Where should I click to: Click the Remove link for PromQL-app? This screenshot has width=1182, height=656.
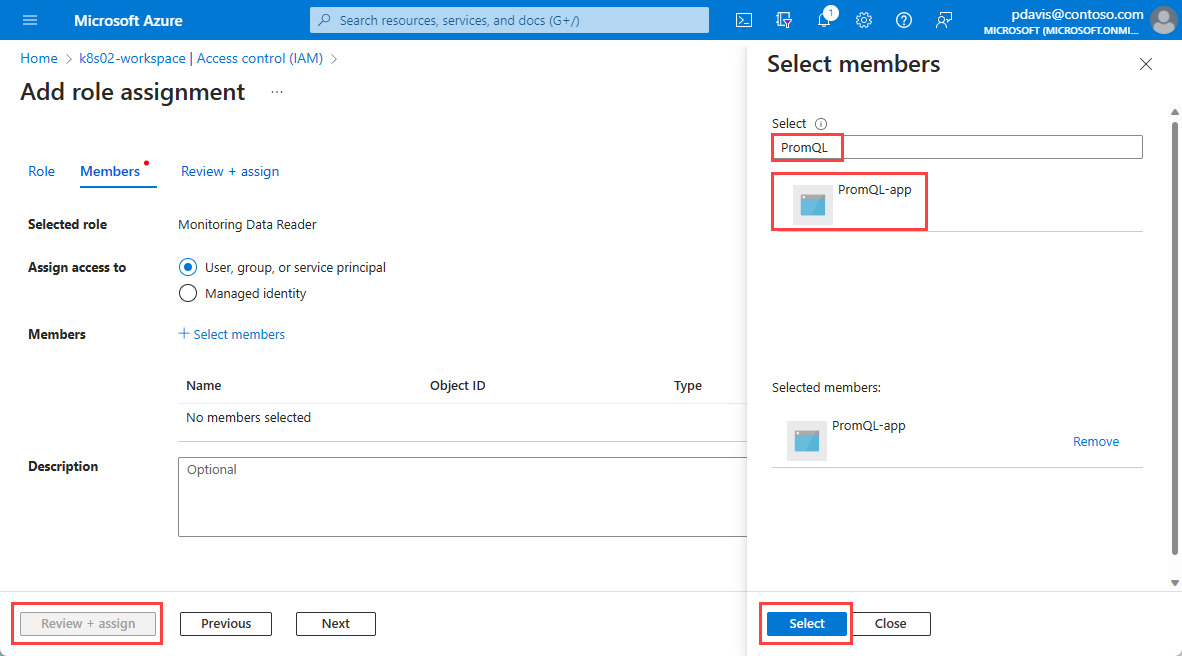(1096, 441)
